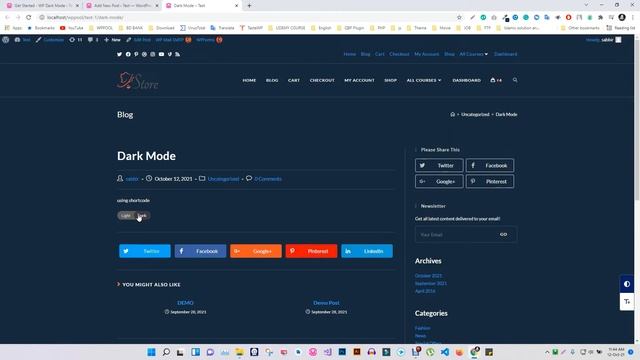Open the floating font size button
The width and height of the screenshot is (640, 360).
coord(627,302)
